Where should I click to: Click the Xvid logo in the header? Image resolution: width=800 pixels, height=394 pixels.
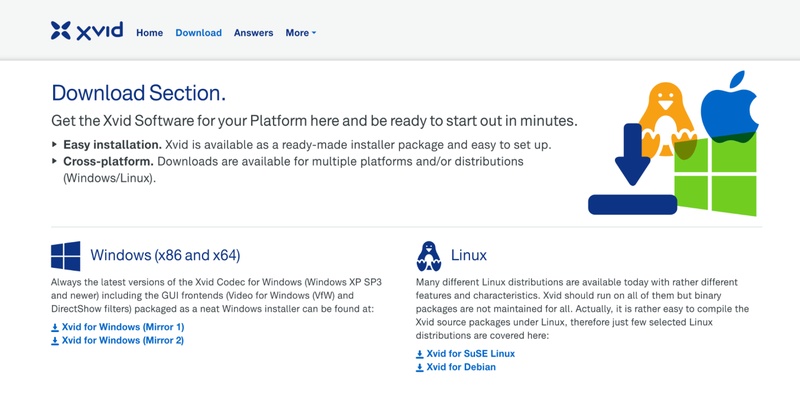(x=87, y=31)
